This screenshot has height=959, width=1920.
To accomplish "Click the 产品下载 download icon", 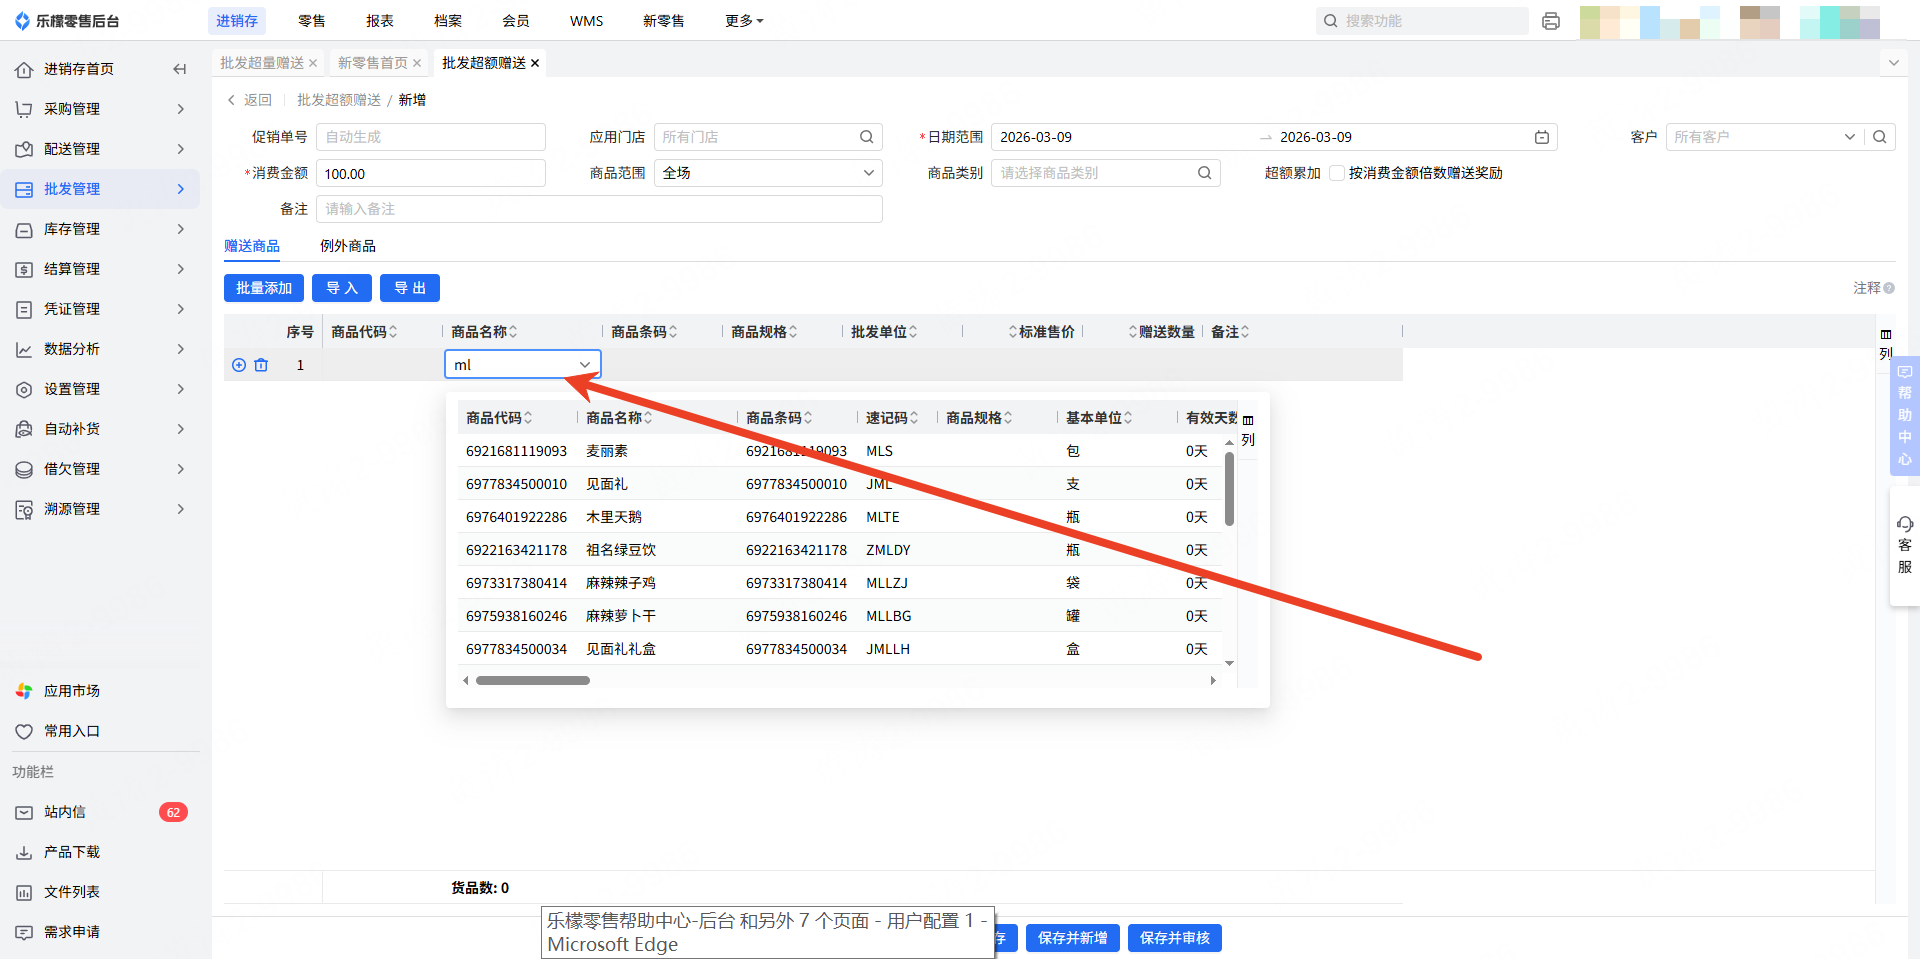I will tap(24, 852).
